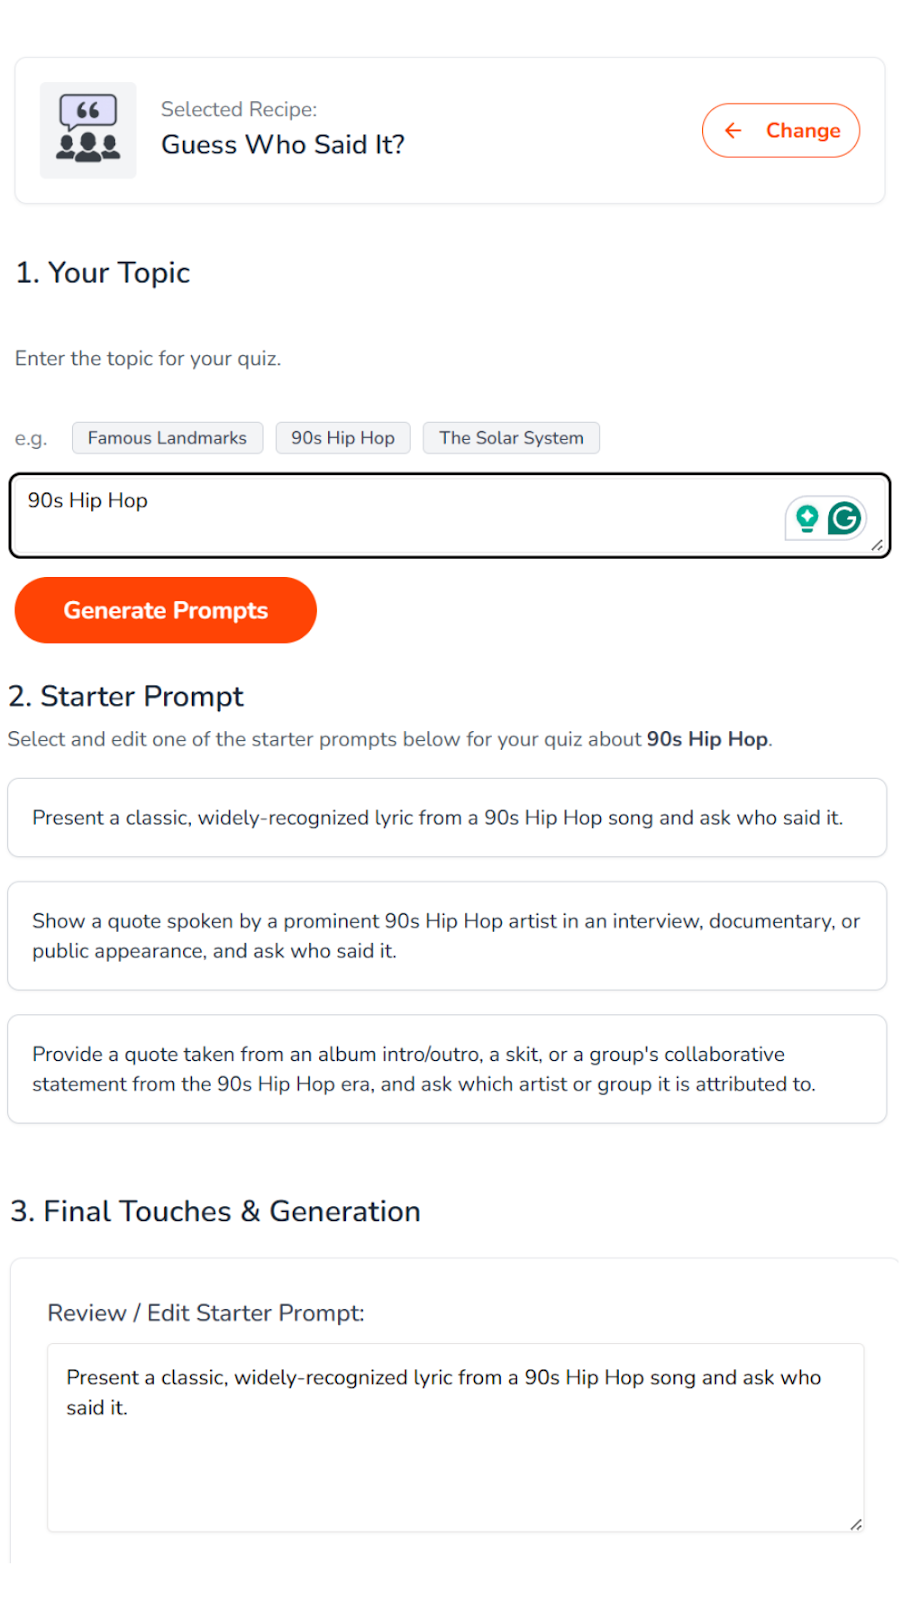The image size is (902, 1600).
Task: Pick the 90s Hip Hop example chip
Action: (x=343, y=438)
